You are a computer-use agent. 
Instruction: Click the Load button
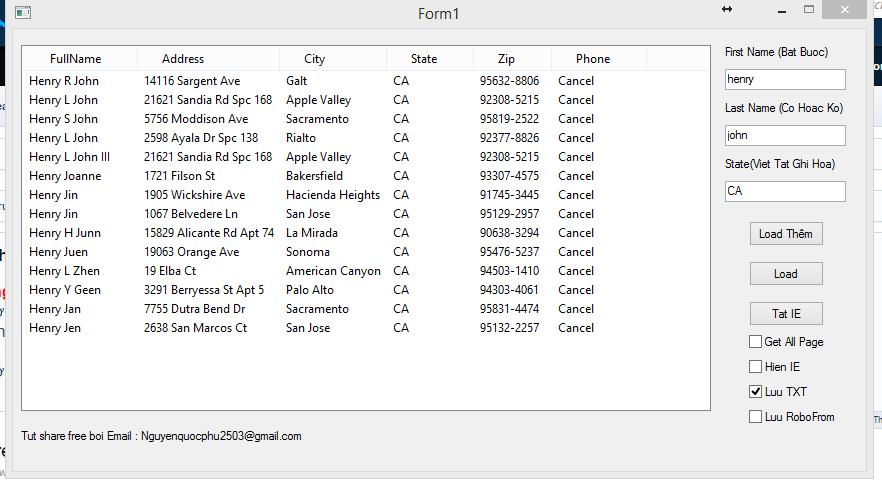click(x=785, y=274)
